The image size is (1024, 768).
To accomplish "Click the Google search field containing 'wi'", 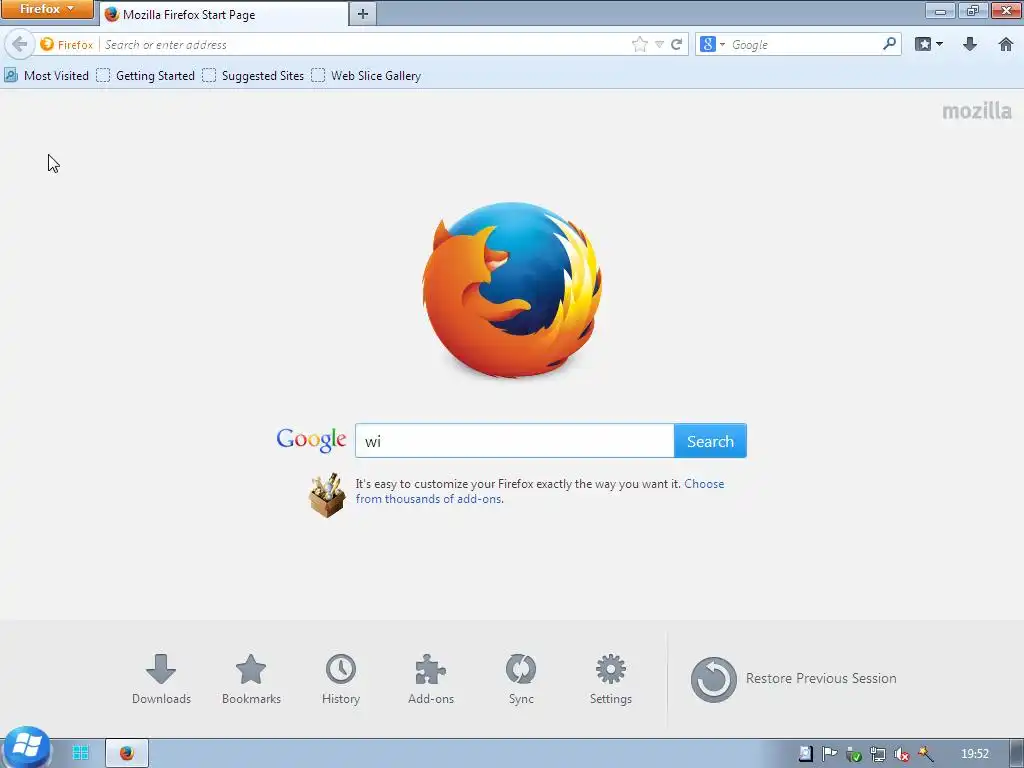I will pyautogui.click(x=515, y=441).
